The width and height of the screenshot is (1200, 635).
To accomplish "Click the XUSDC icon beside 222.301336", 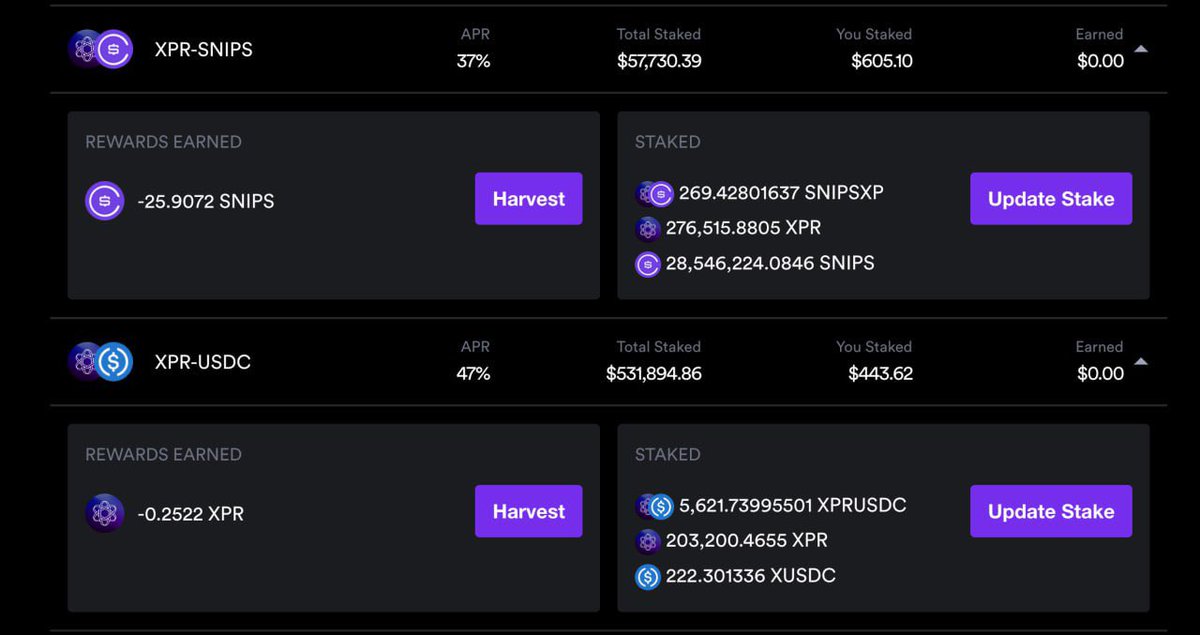I will point(648,577).
